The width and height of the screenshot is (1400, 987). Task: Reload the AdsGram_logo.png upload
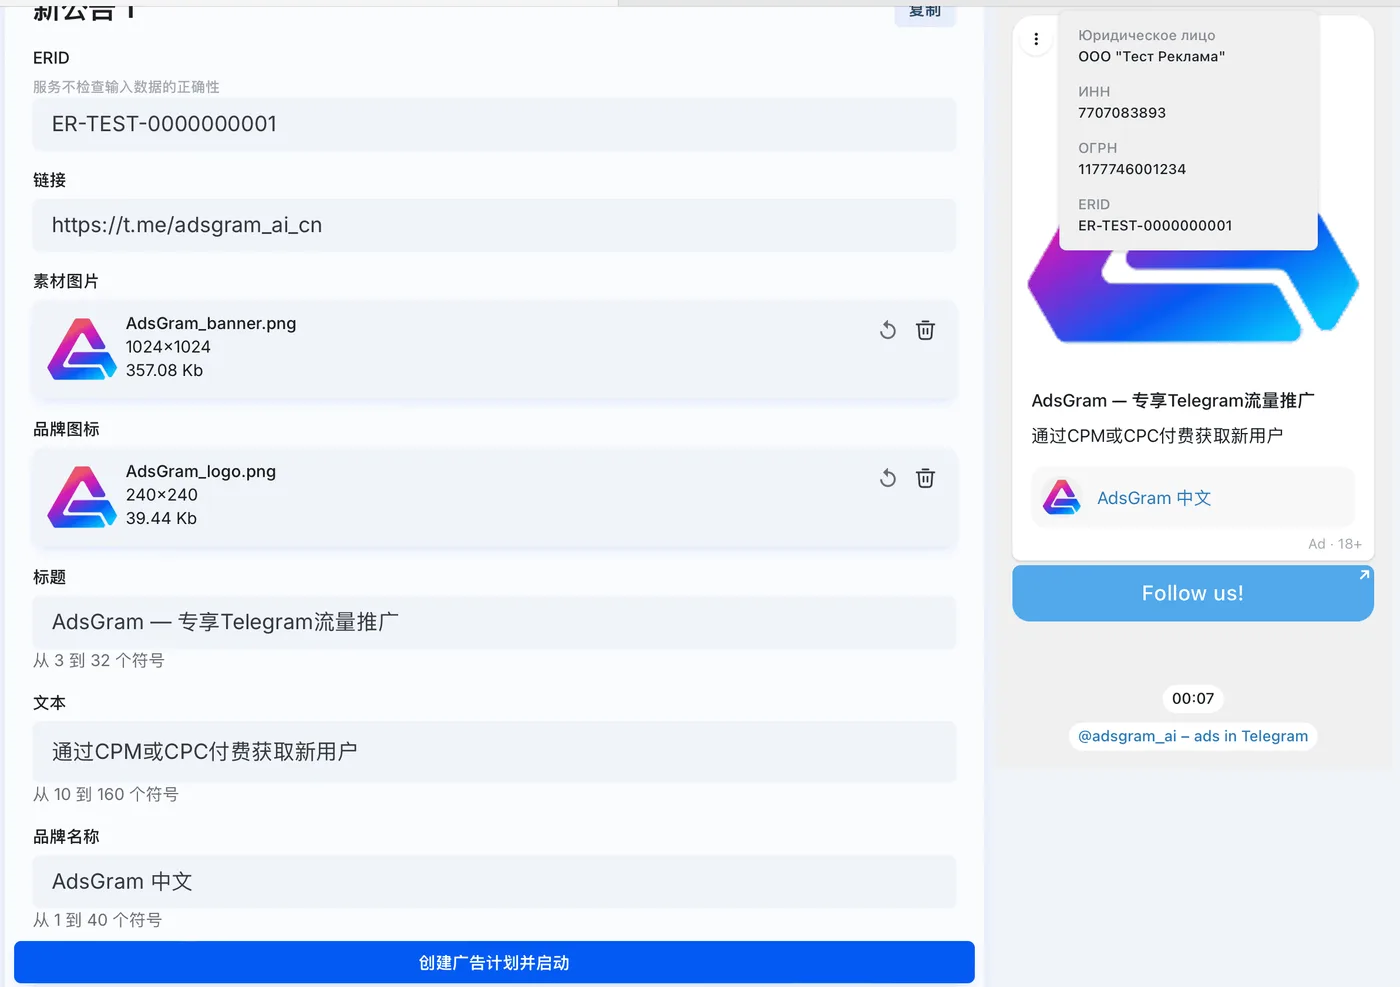(x=887, y=478)
